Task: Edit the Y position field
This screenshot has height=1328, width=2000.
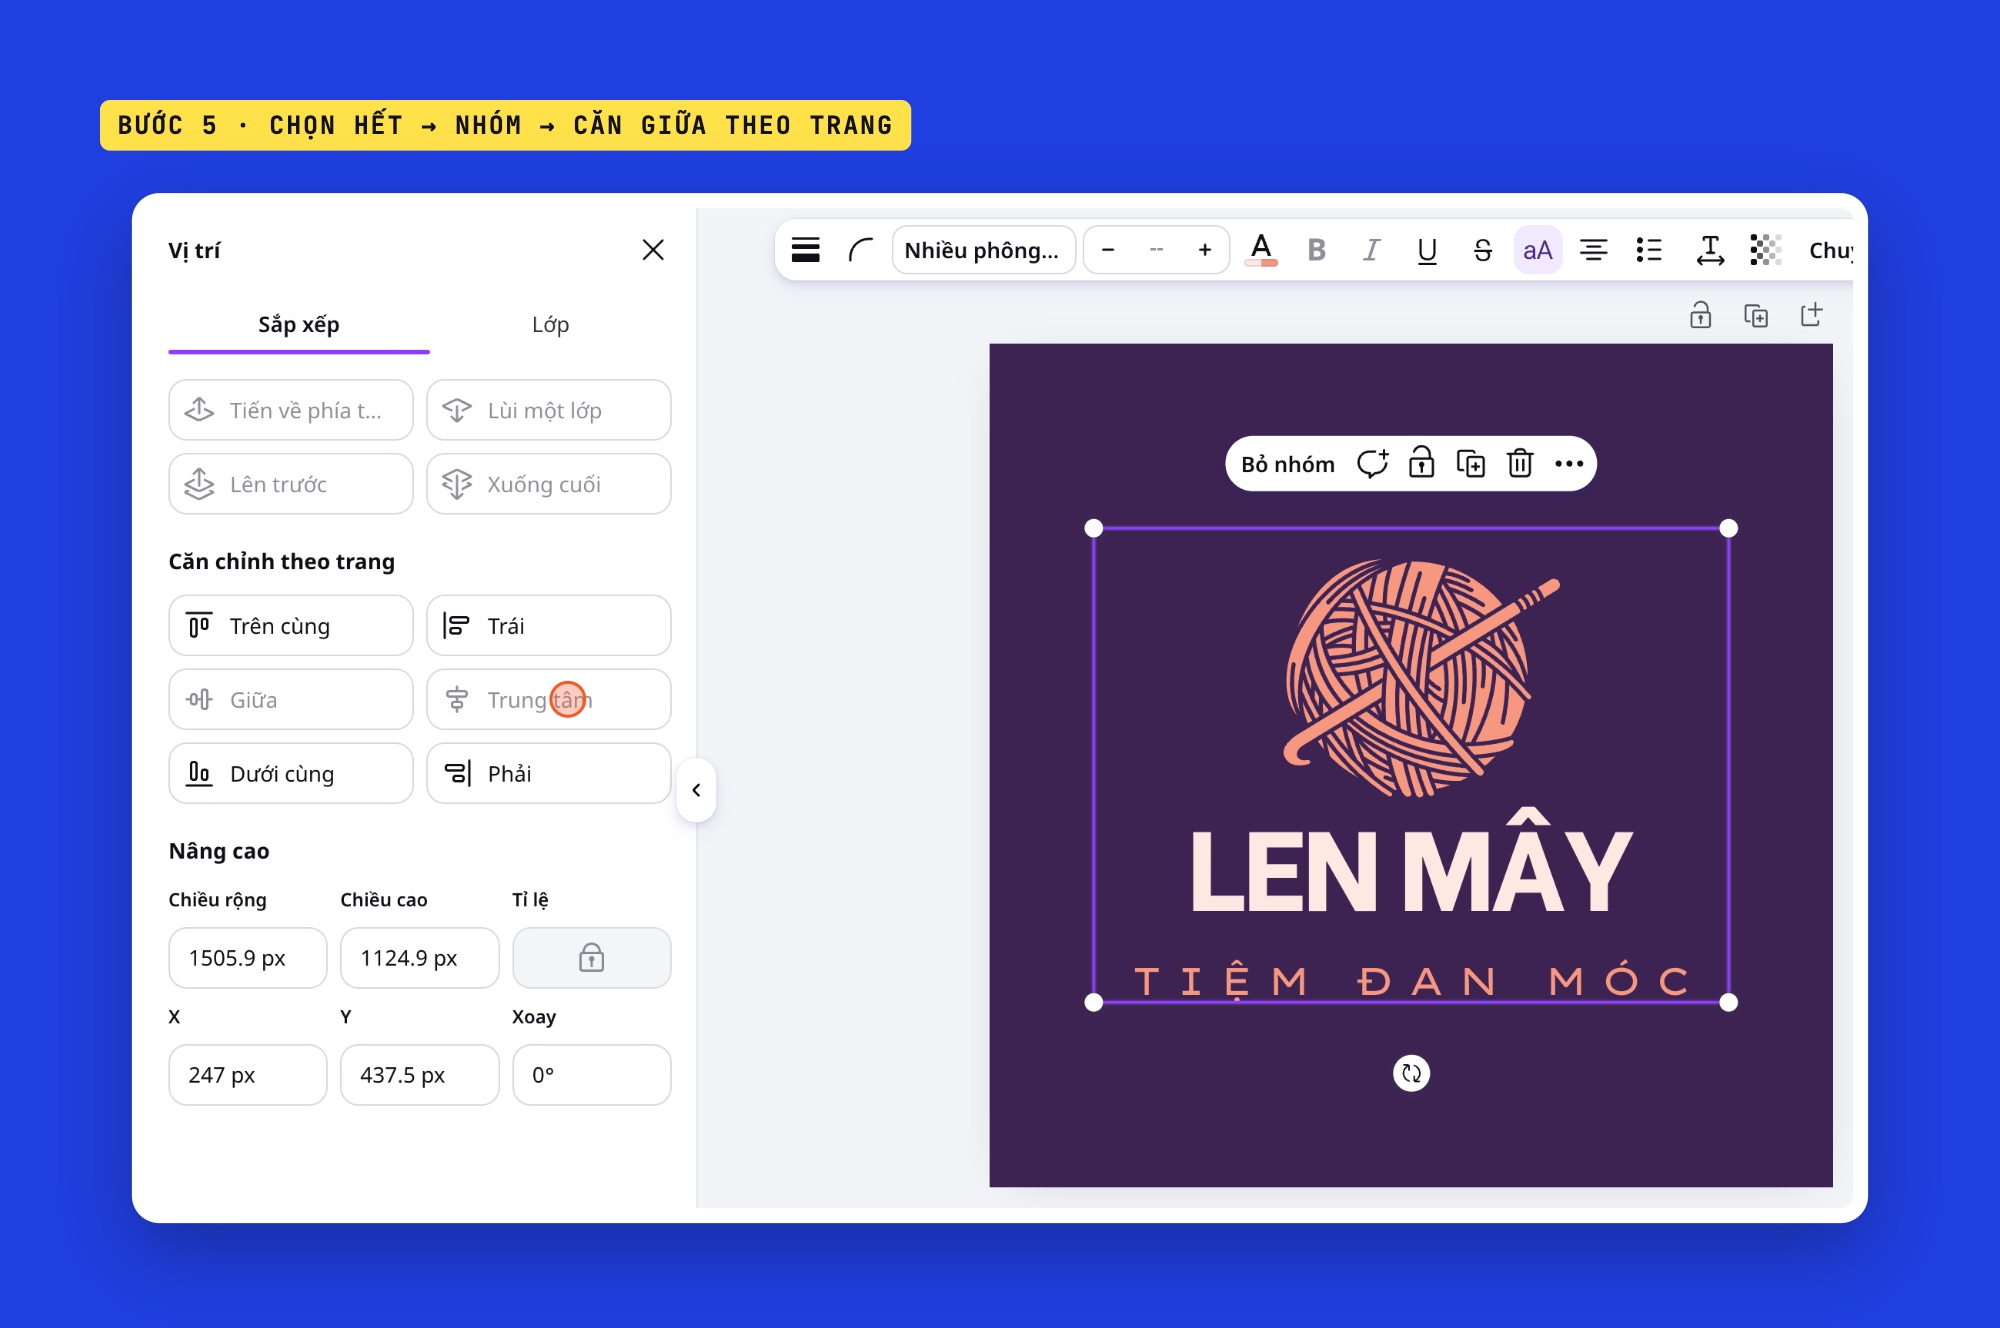Action: pyautogui.click(x=420, y=1075)
